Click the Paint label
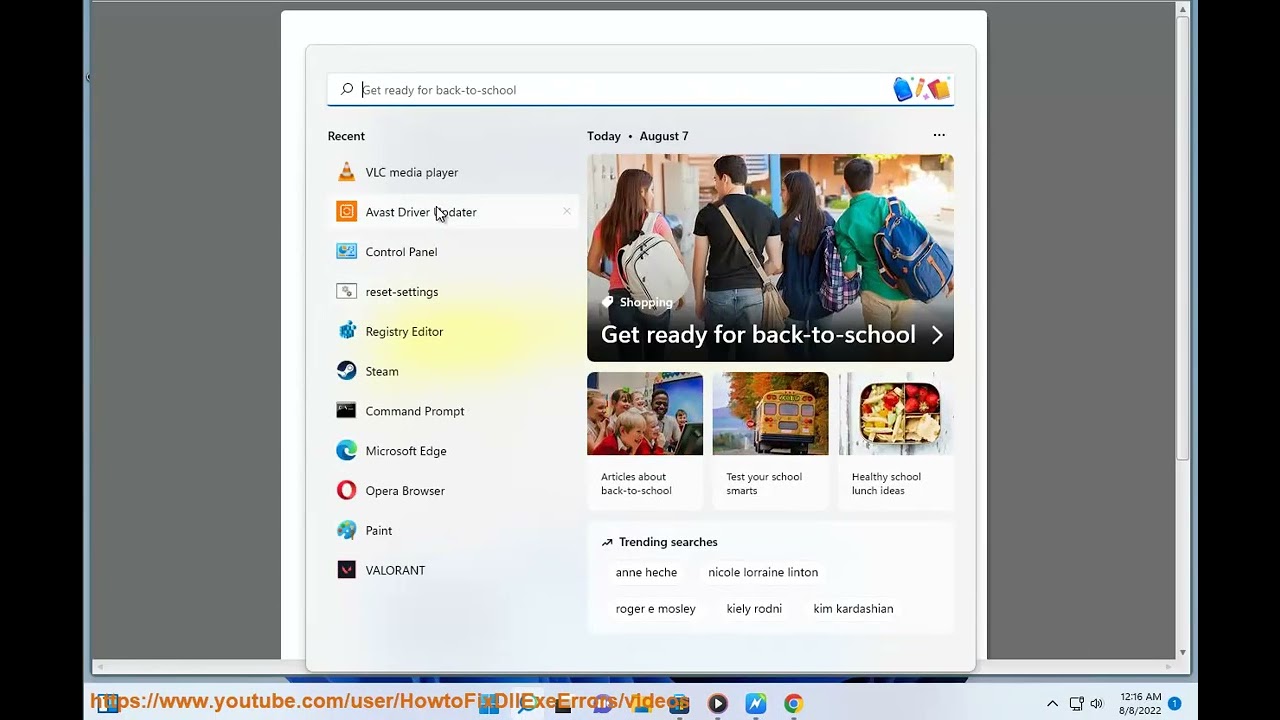 tap(379, 530)
